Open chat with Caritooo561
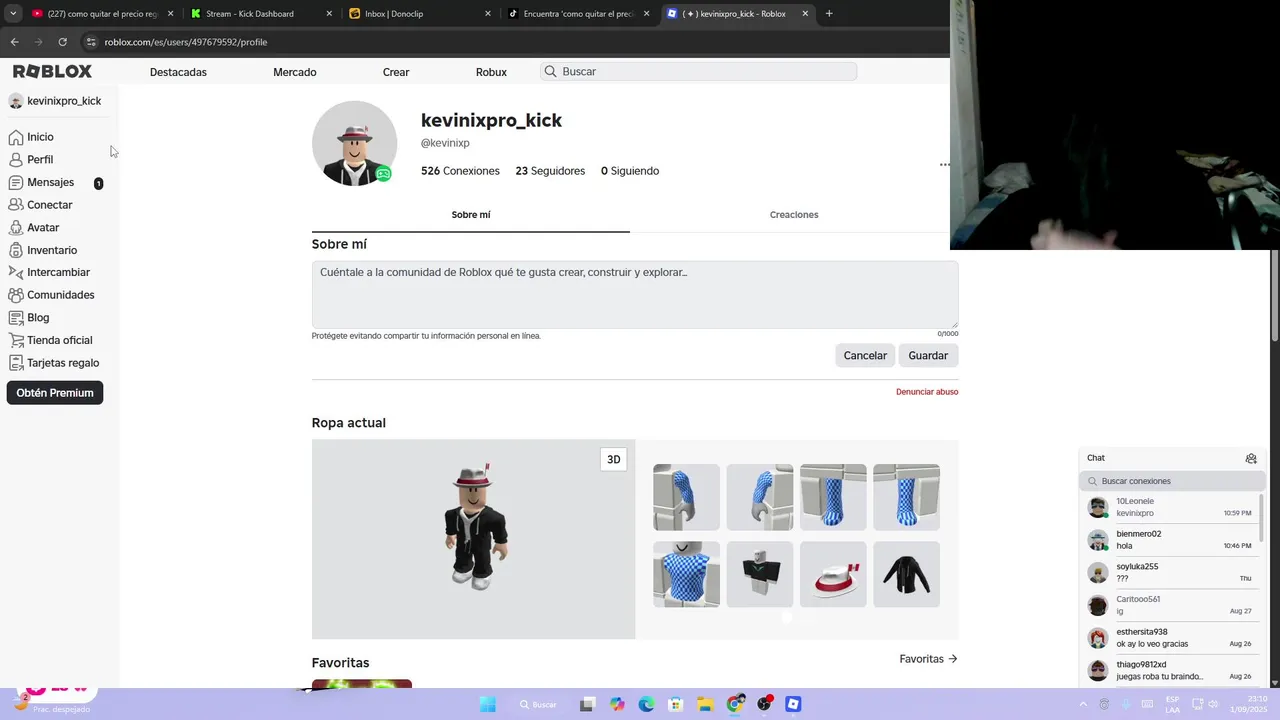The image size is (1280, 720). tap(1170, 605)
